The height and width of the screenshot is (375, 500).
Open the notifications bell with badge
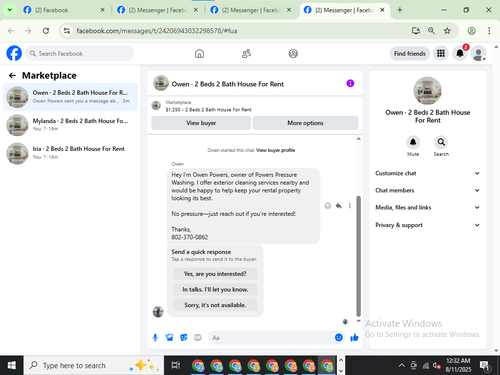(x=460, y=53)
